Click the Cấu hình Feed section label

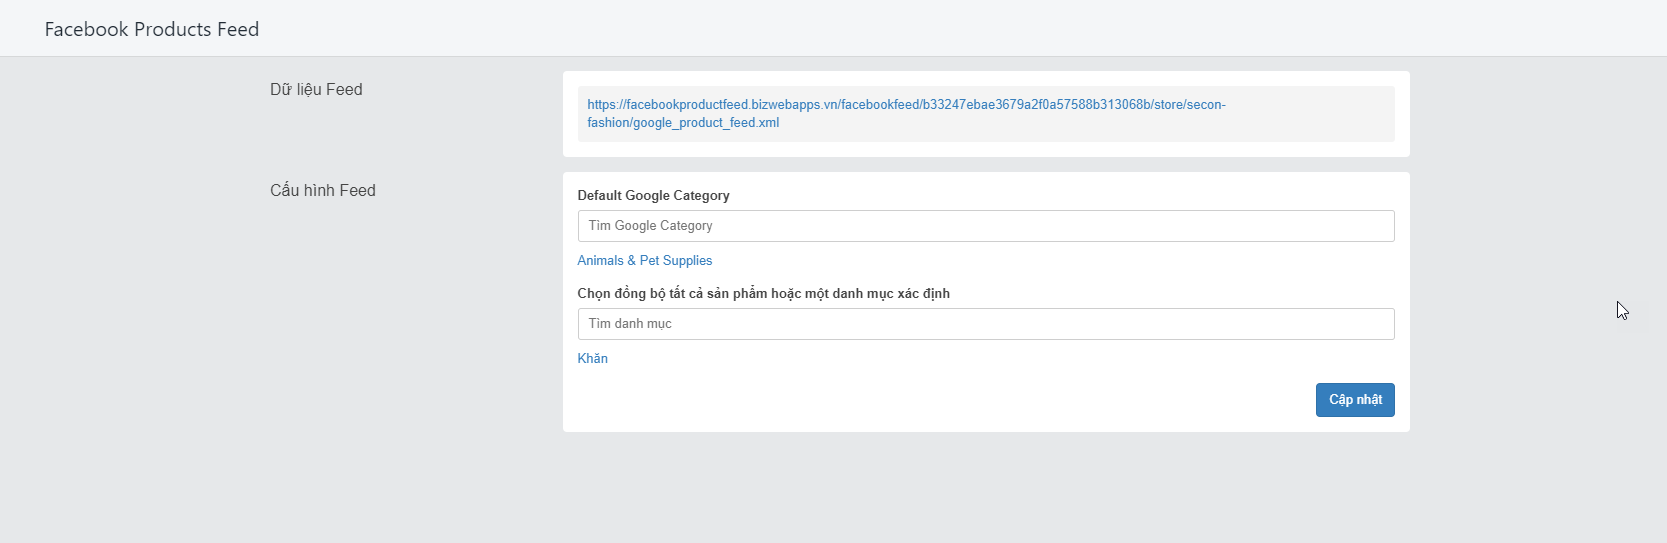coord(323,190)
